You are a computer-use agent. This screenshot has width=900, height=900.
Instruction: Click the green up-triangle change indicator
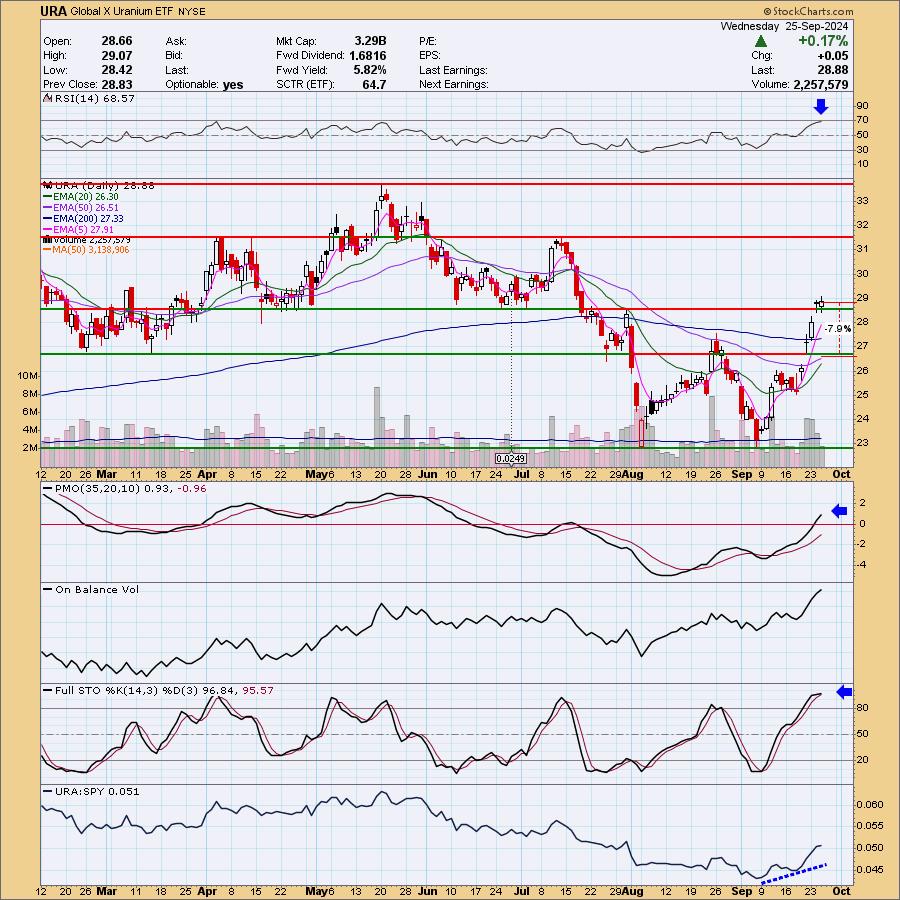coord(761,41)
